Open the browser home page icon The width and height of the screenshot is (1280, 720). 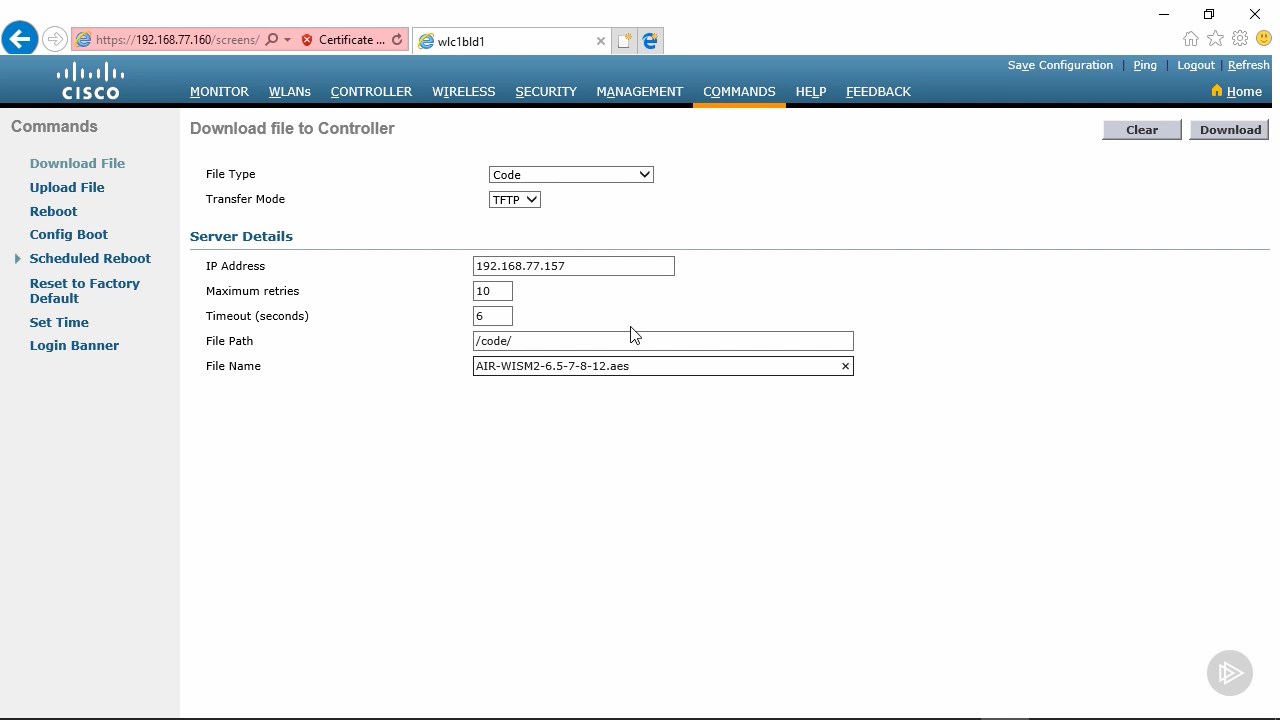point(1190,39)
